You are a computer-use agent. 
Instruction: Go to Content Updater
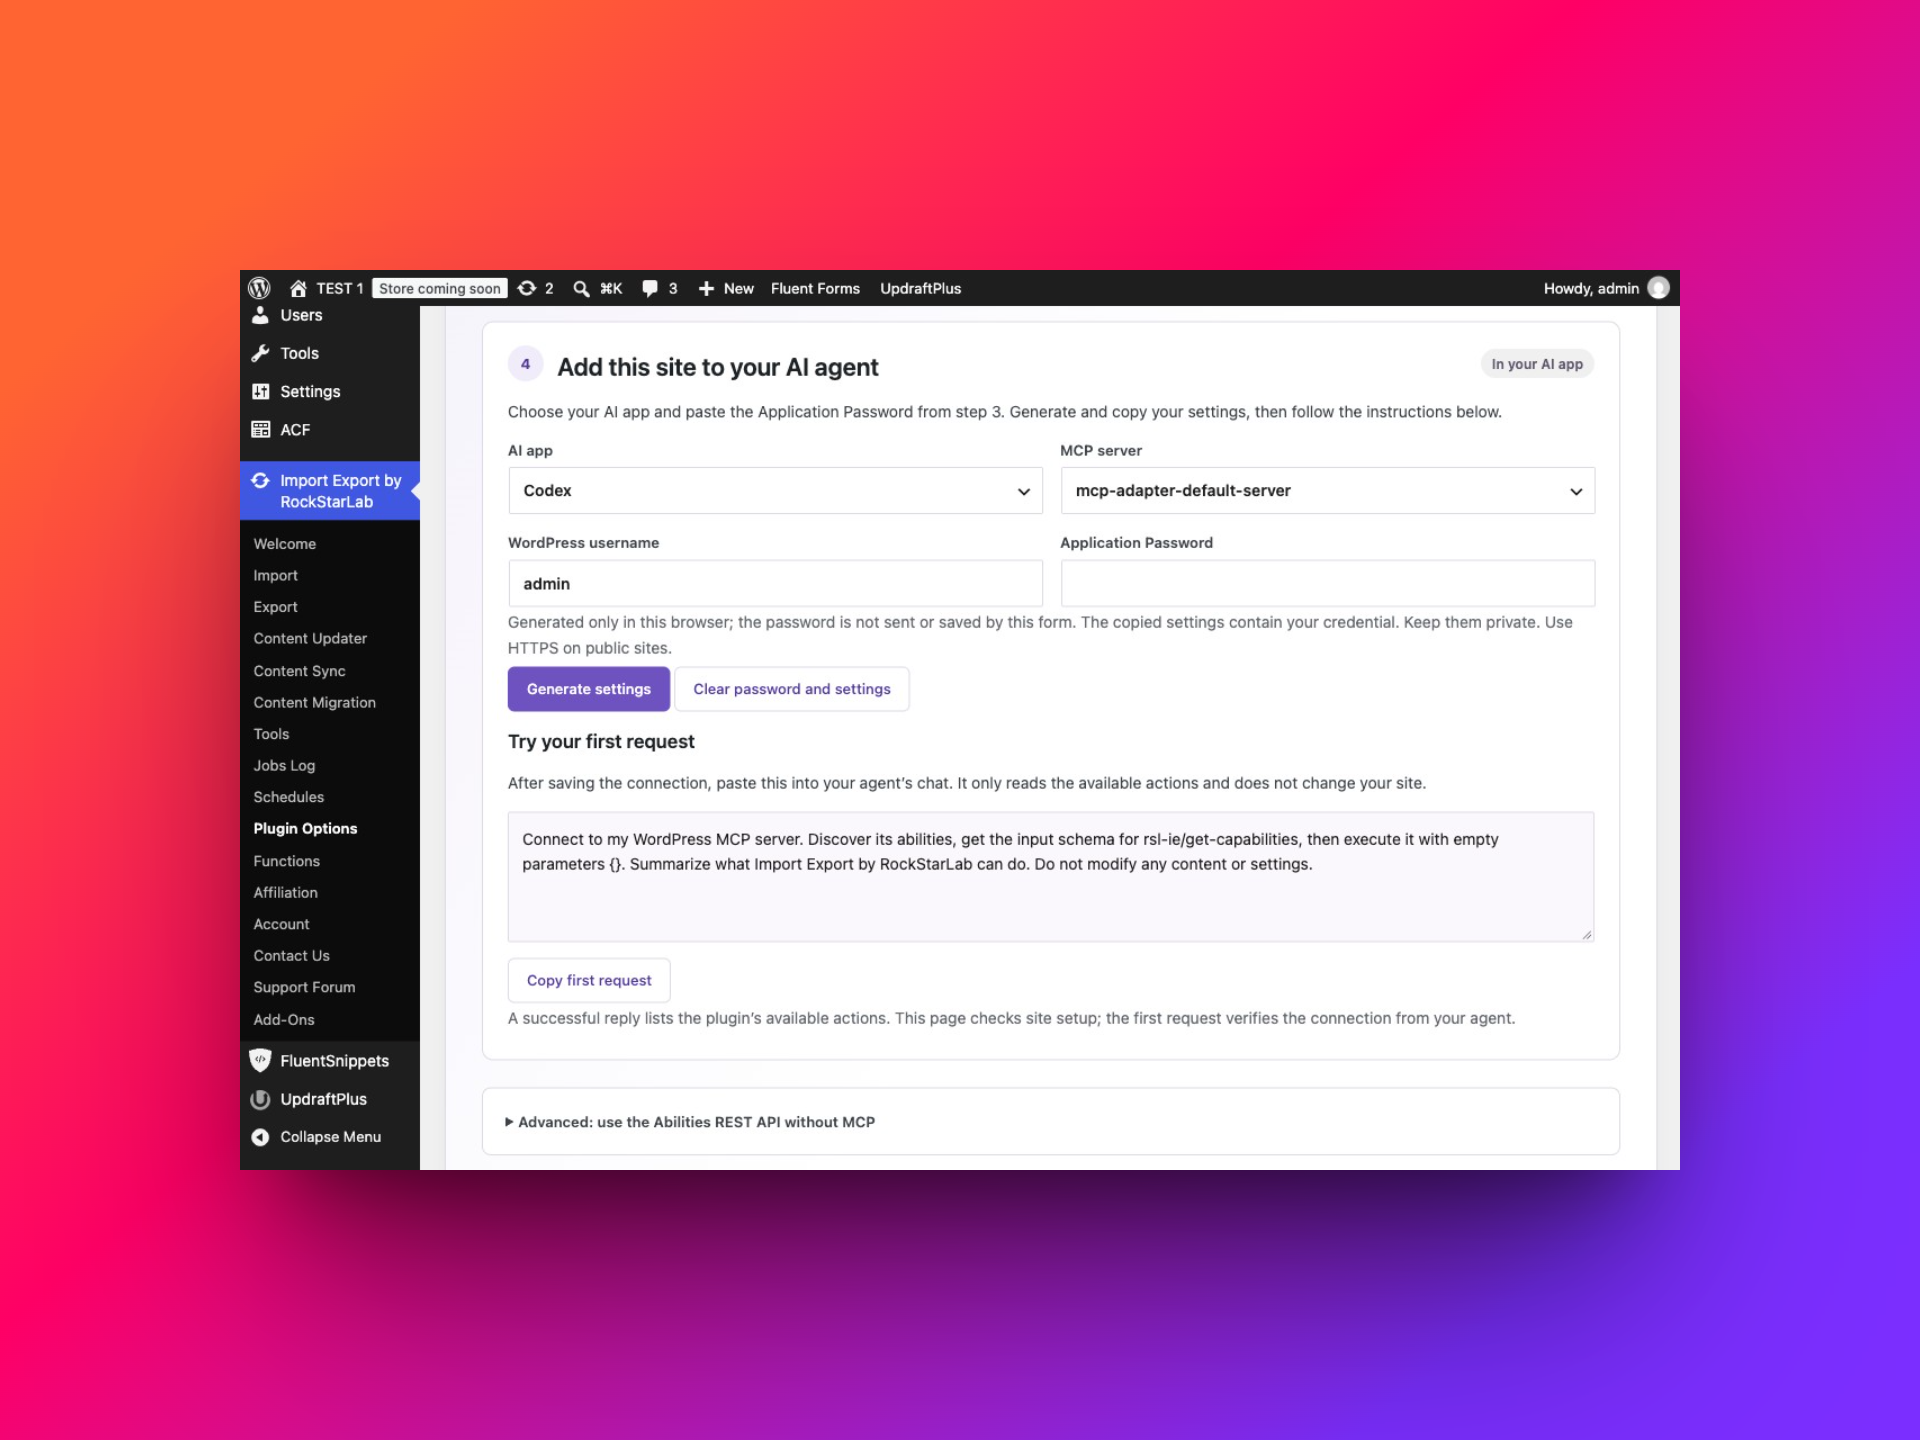[x=310, y=638]
